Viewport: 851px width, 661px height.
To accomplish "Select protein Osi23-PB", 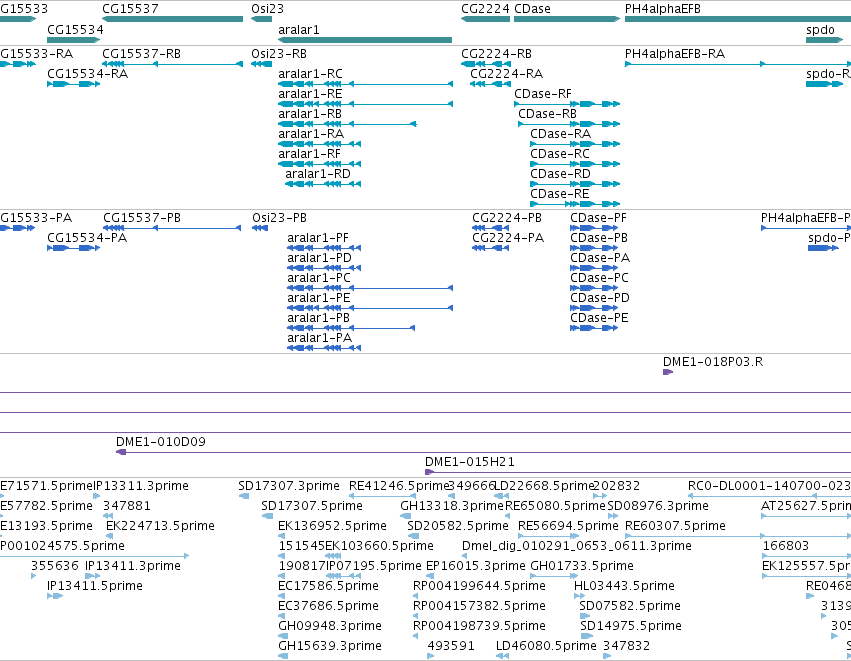I will (260, 228).
